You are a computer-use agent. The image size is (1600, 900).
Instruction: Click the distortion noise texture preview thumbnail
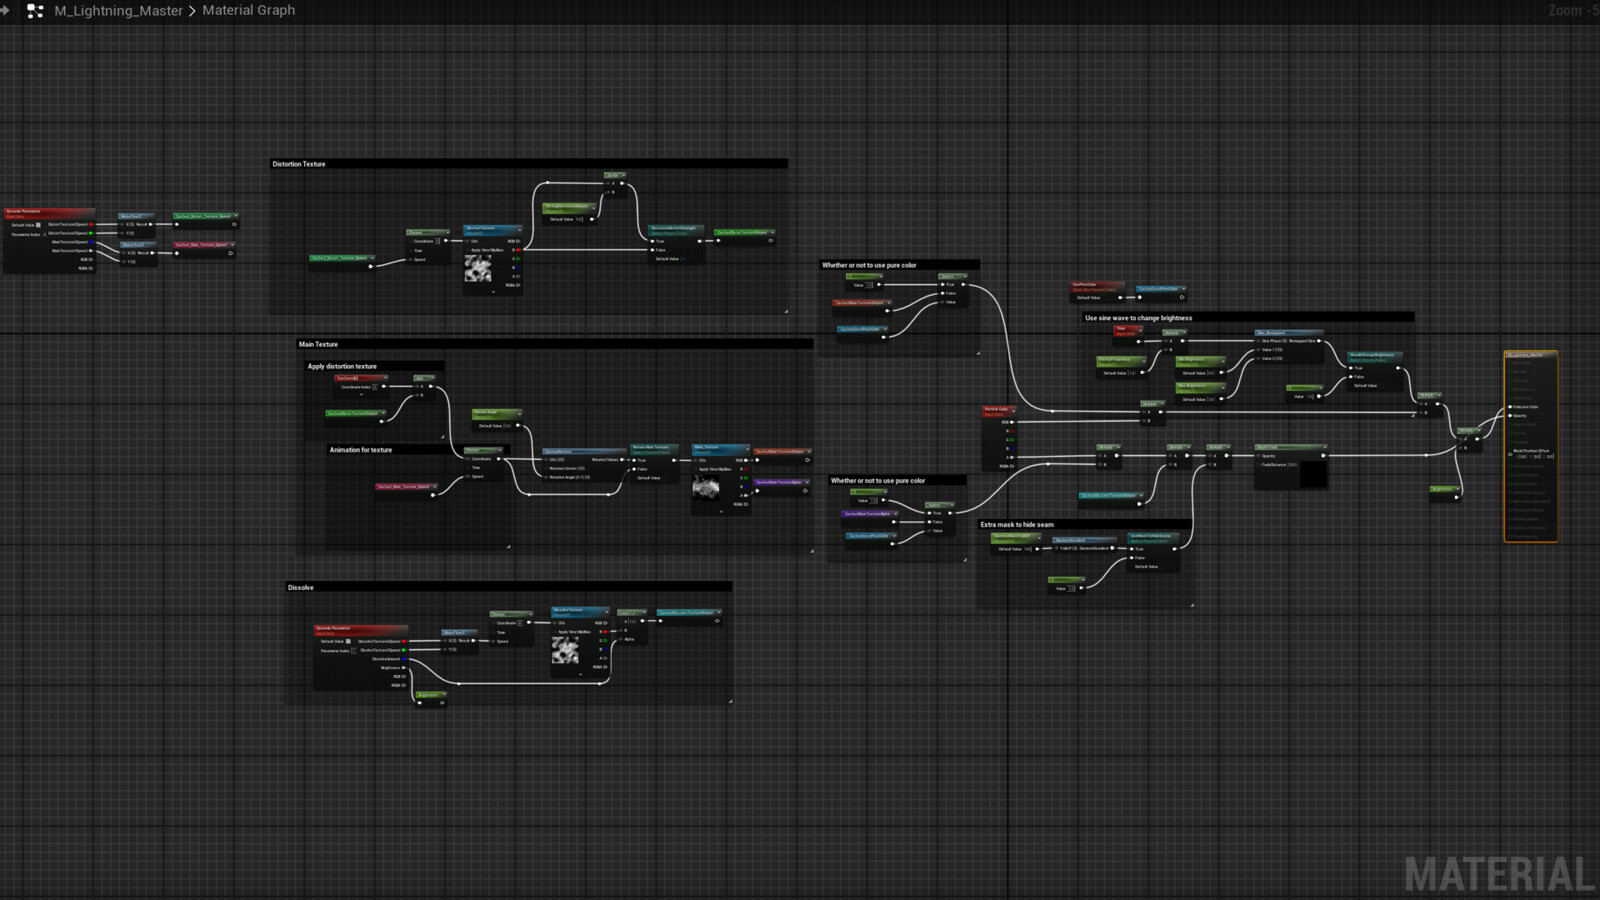point(478,268)
